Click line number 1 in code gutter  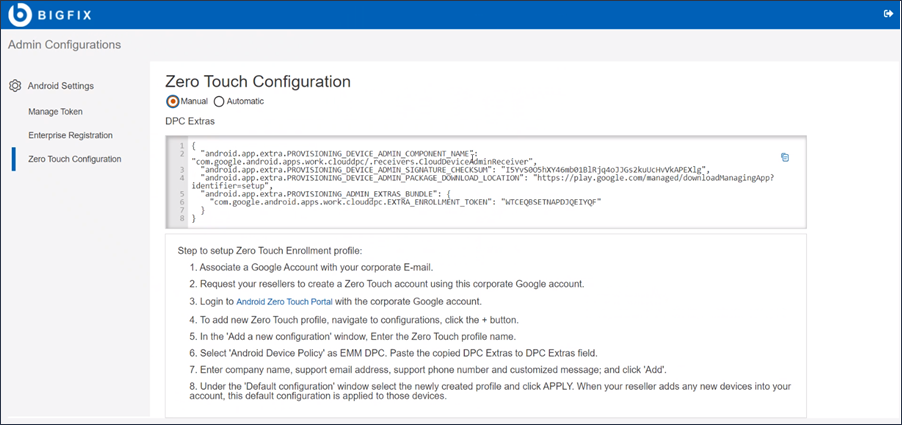click(180, 145)
